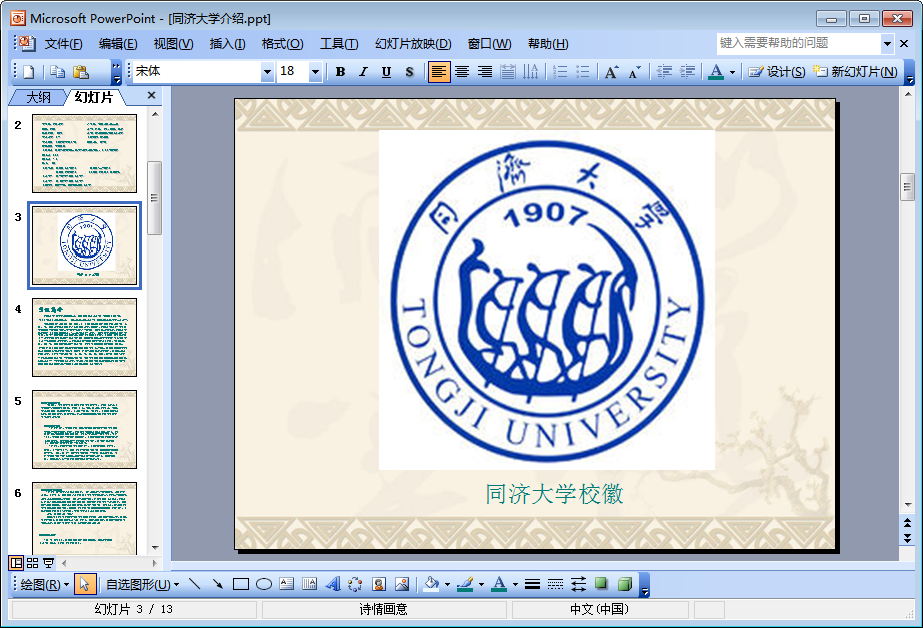
Task: Switch to 大纲 outline tab
Action: (x=38, y=97)
